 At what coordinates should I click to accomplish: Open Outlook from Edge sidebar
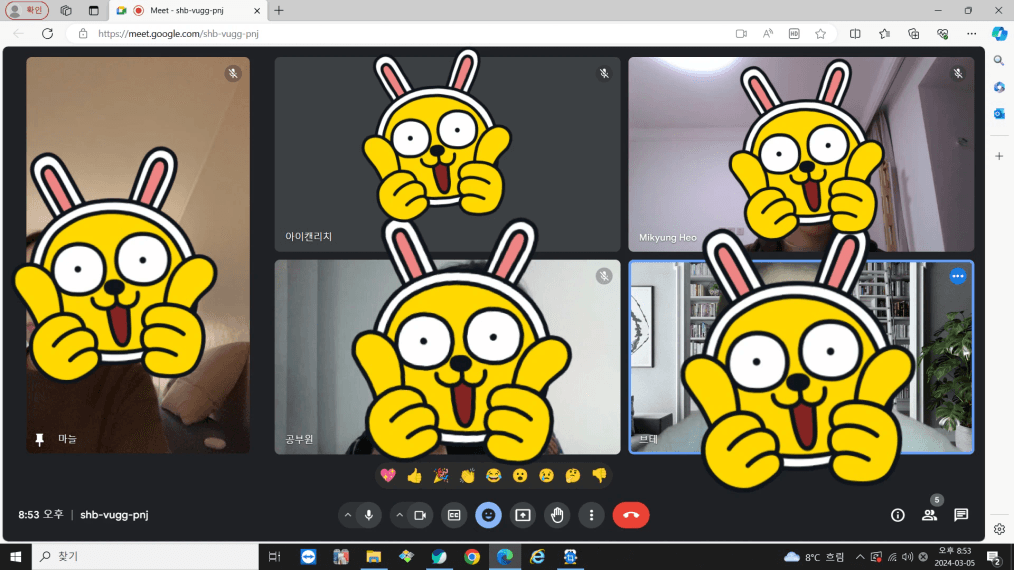point(999,114)
